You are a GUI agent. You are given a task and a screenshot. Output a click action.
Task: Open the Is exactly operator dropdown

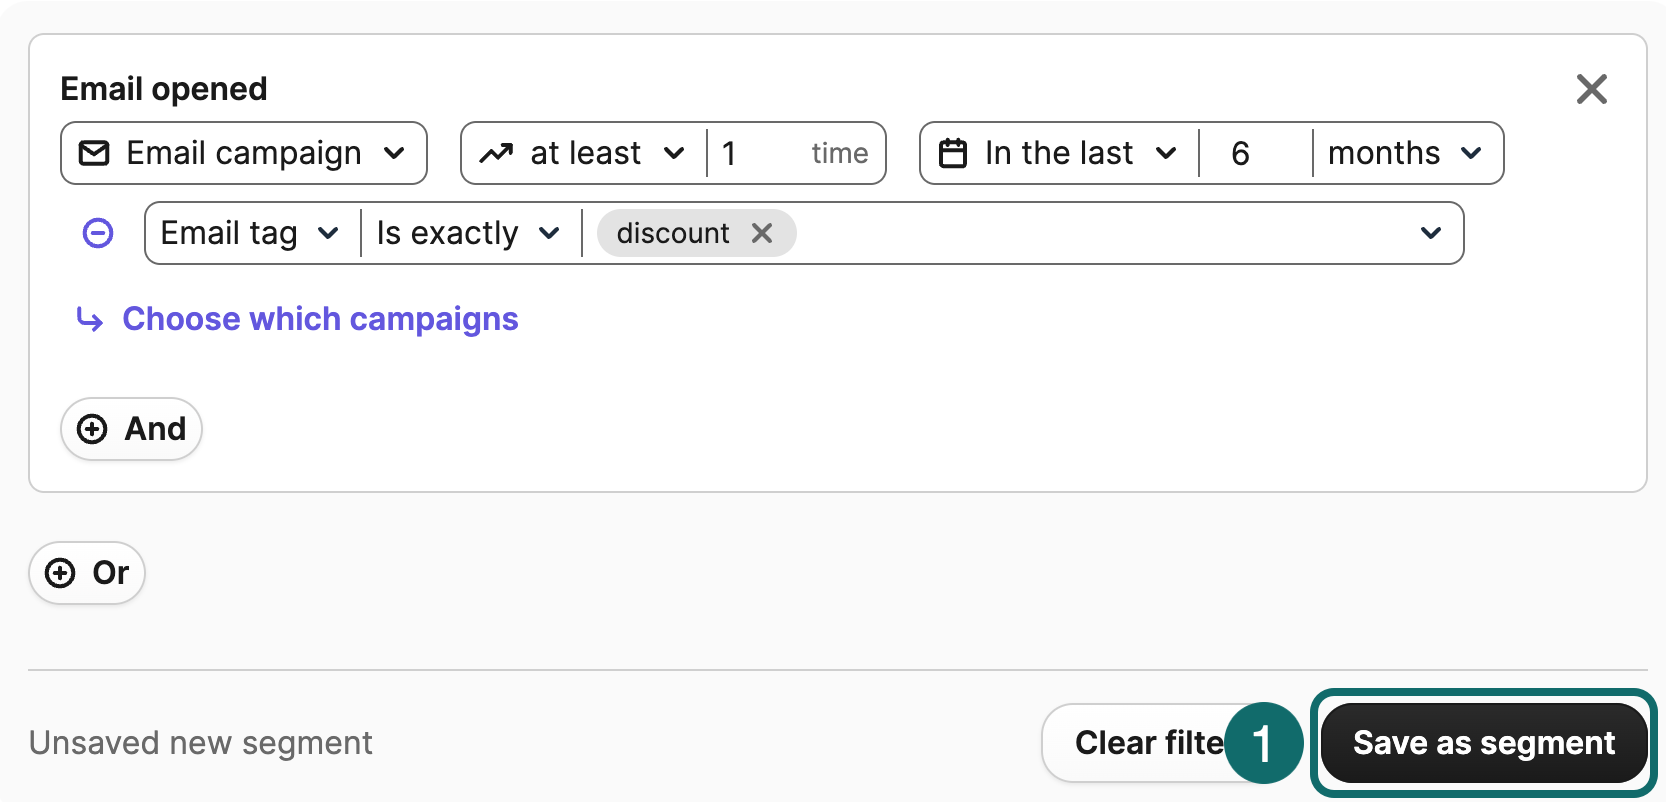click(468, 233)
